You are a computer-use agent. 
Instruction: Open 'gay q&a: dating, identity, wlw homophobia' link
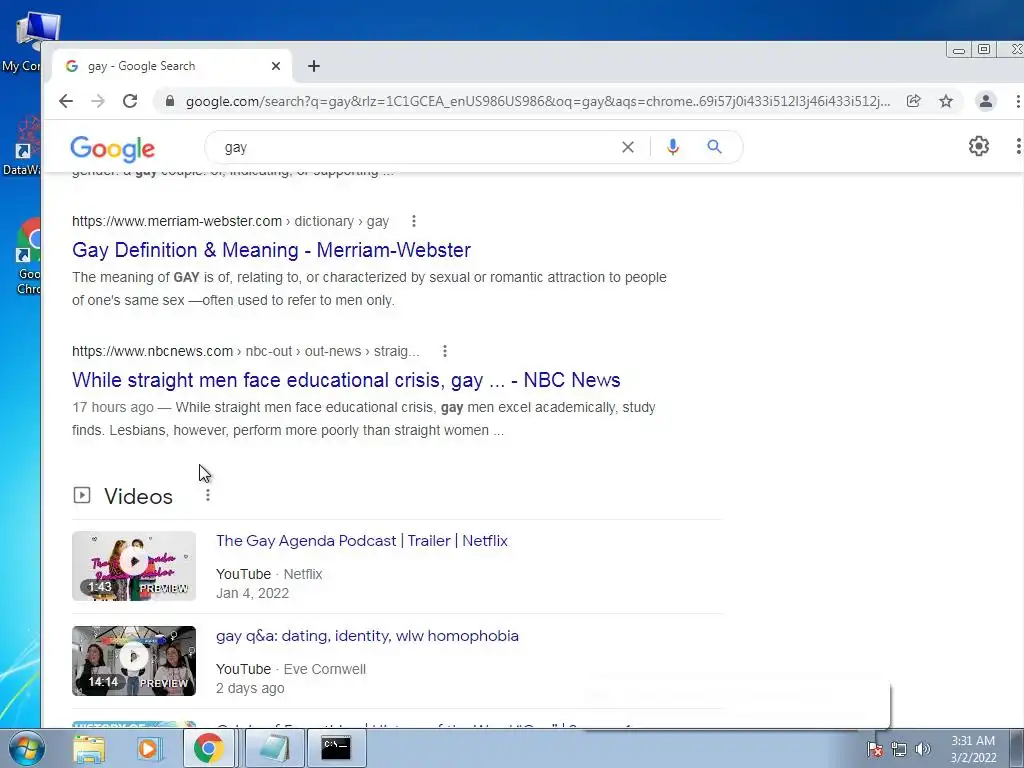pyautogui.click(x=367, y=636)
